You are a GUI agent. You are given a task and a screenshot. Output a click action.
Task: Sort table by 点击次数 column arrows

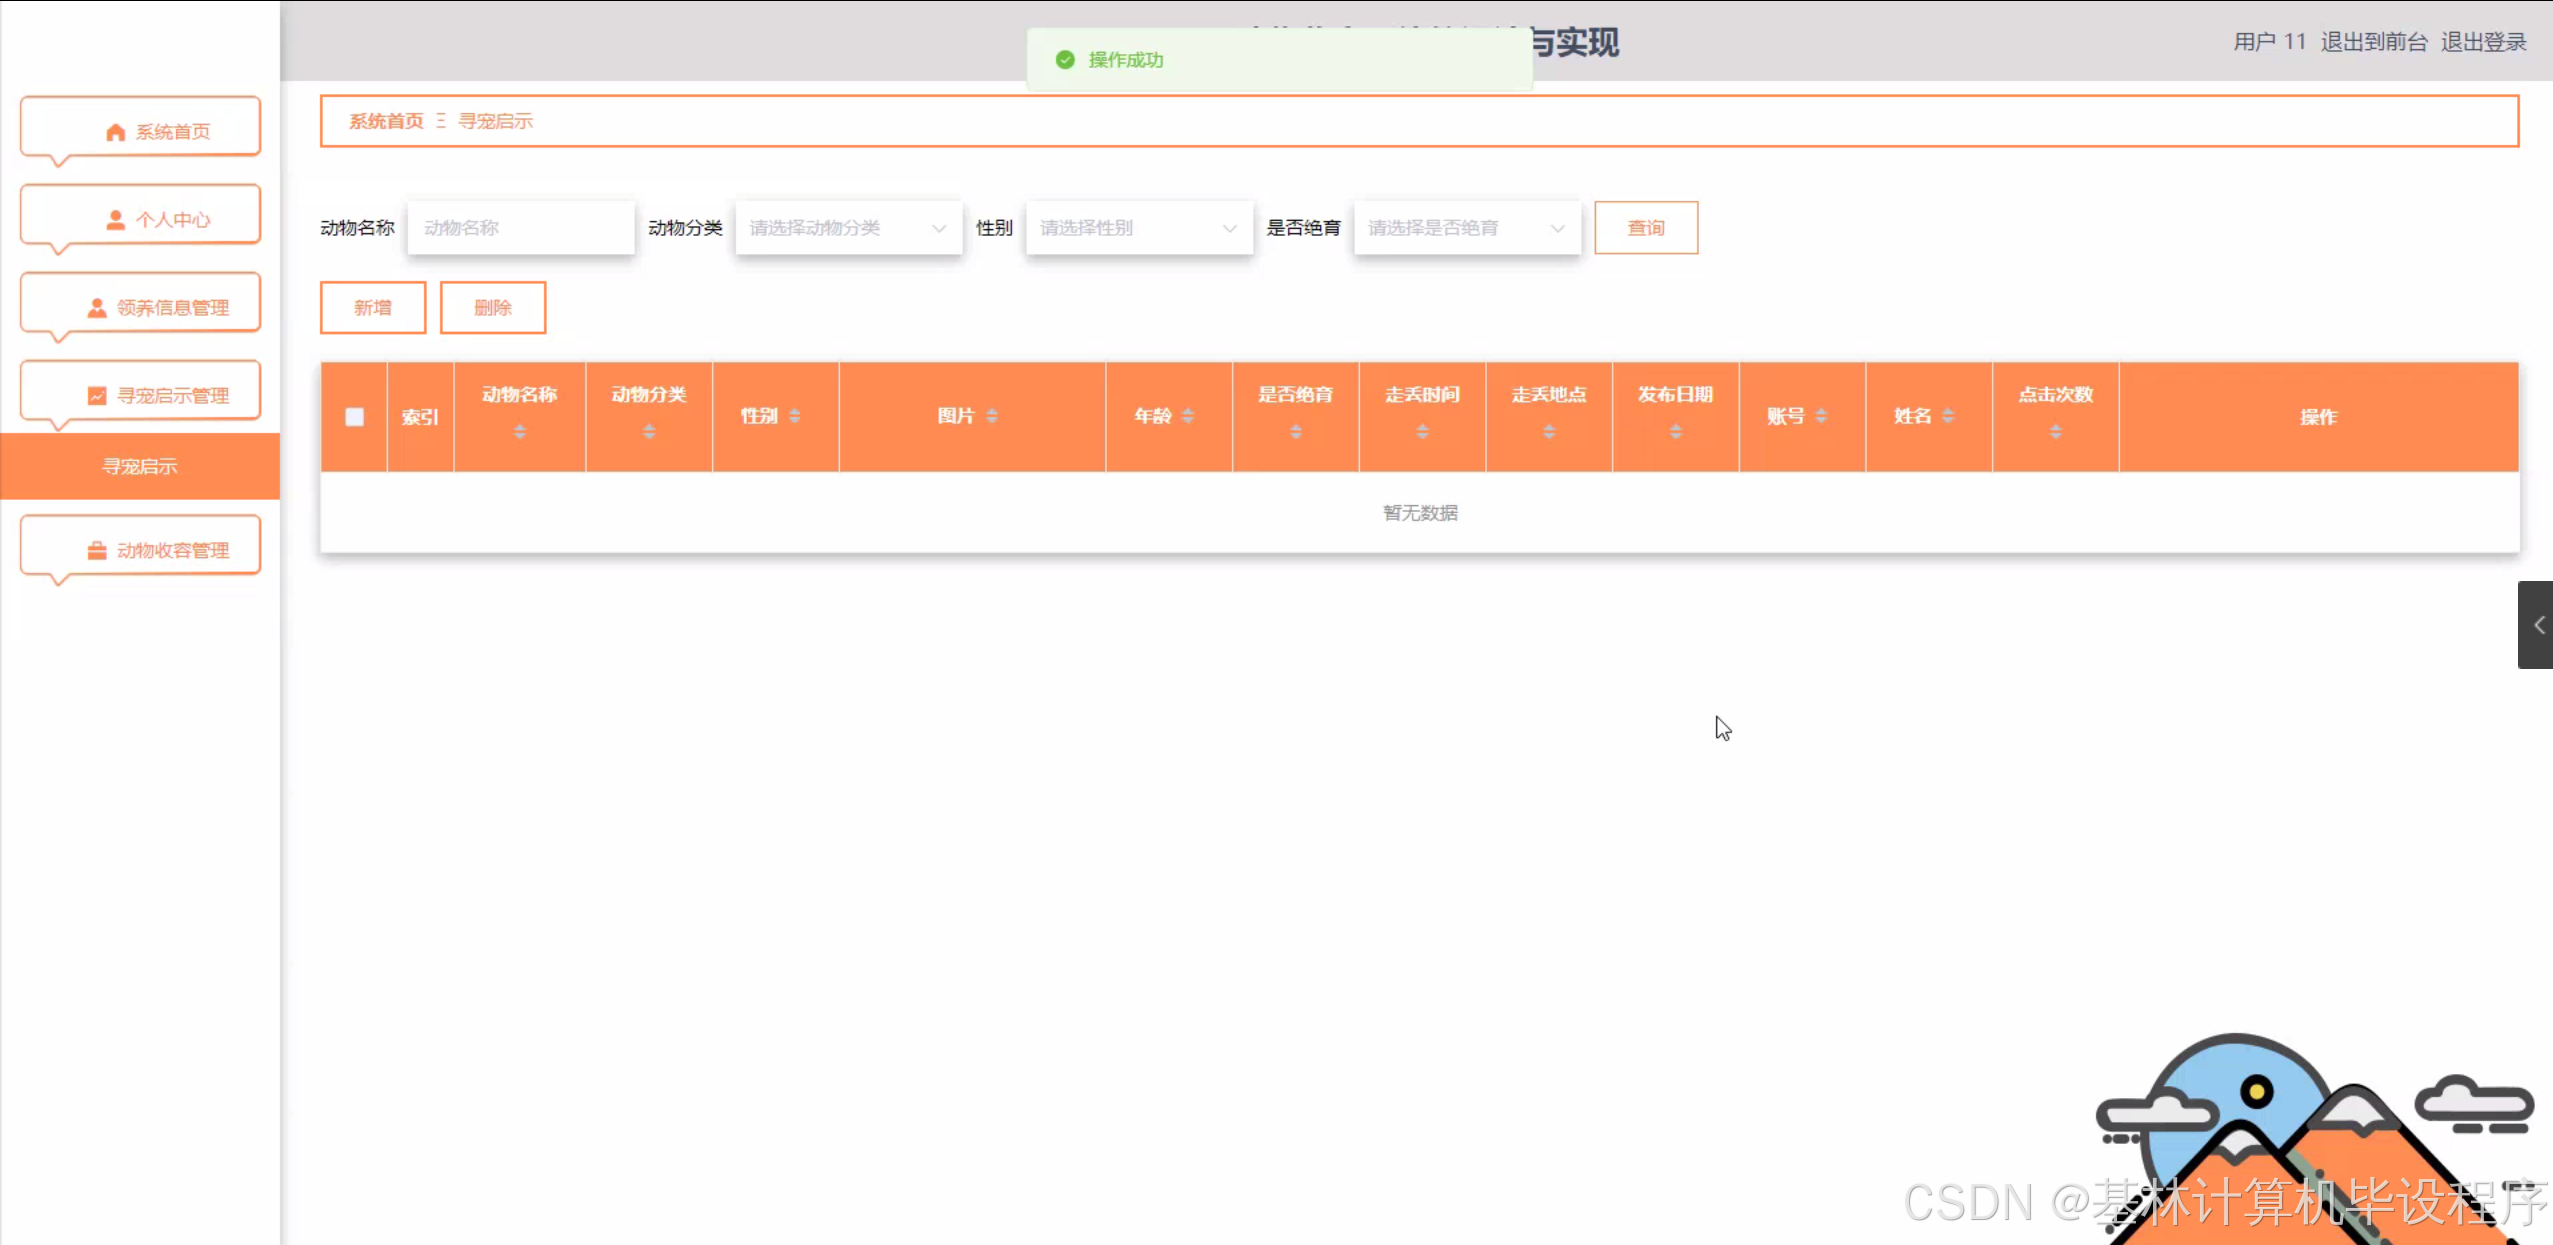2055,432
